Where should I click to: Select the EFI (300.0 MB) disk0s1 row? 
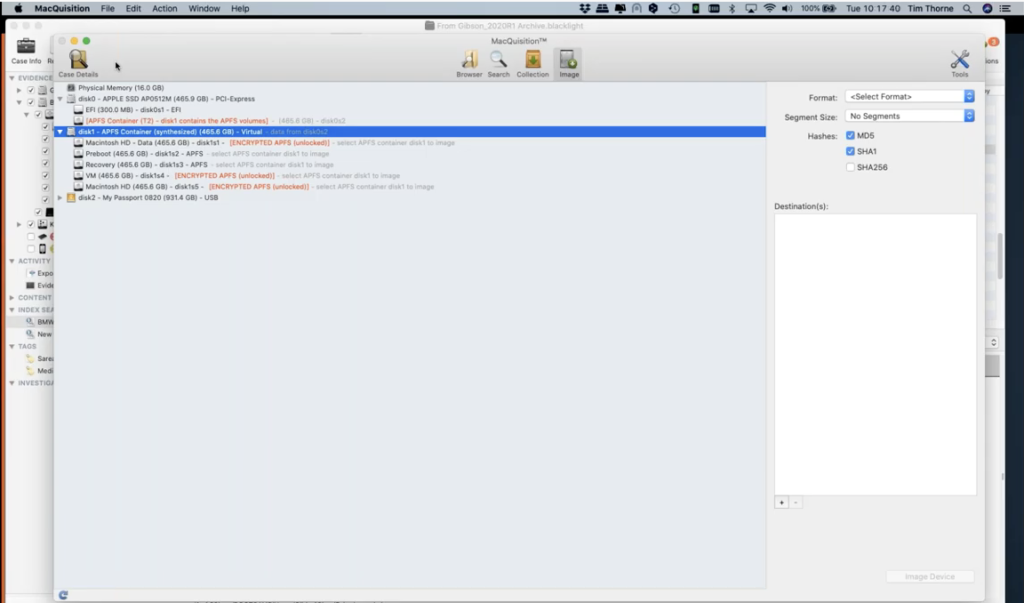point(410,110)
